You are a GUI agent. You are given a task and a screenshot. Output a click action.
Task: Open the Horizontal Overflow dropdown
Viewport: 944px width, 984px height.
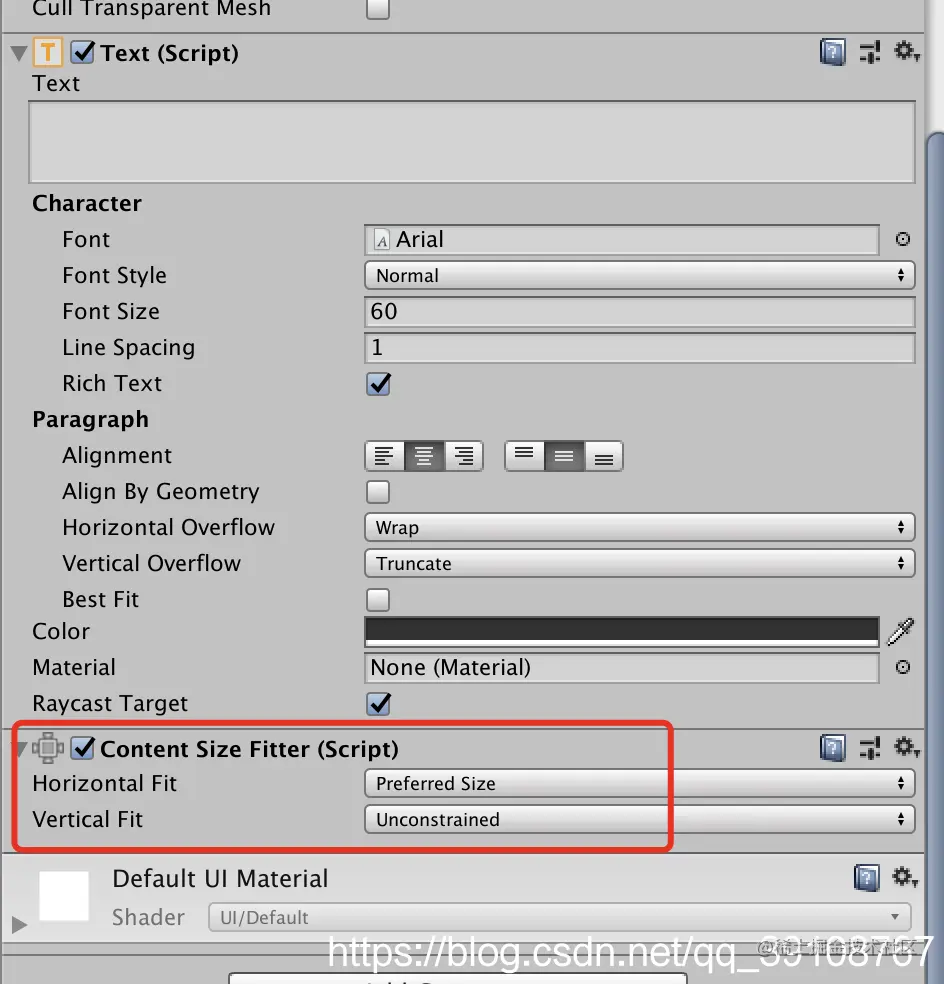click(x=639, y=527)
